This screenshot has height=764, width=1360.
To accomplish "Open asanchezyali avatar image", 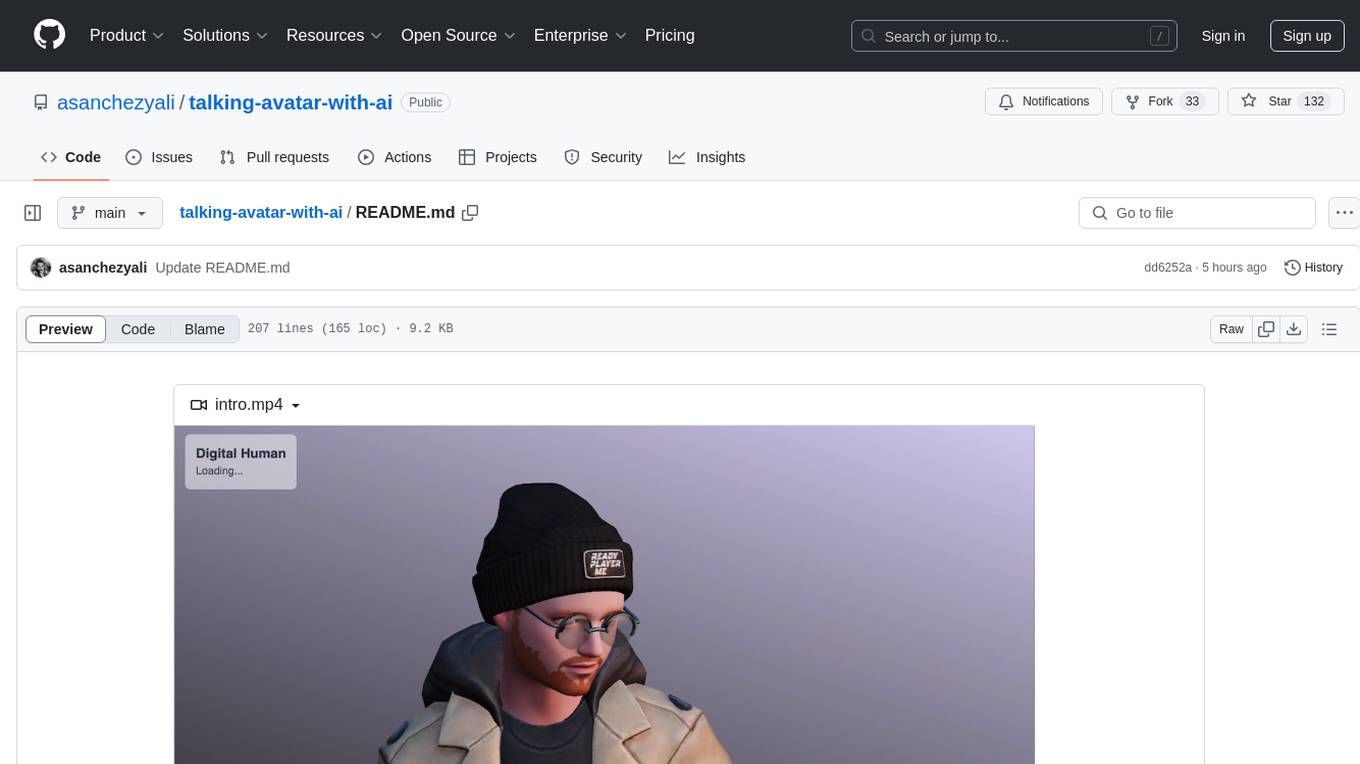I will click(x=41, y=268).
